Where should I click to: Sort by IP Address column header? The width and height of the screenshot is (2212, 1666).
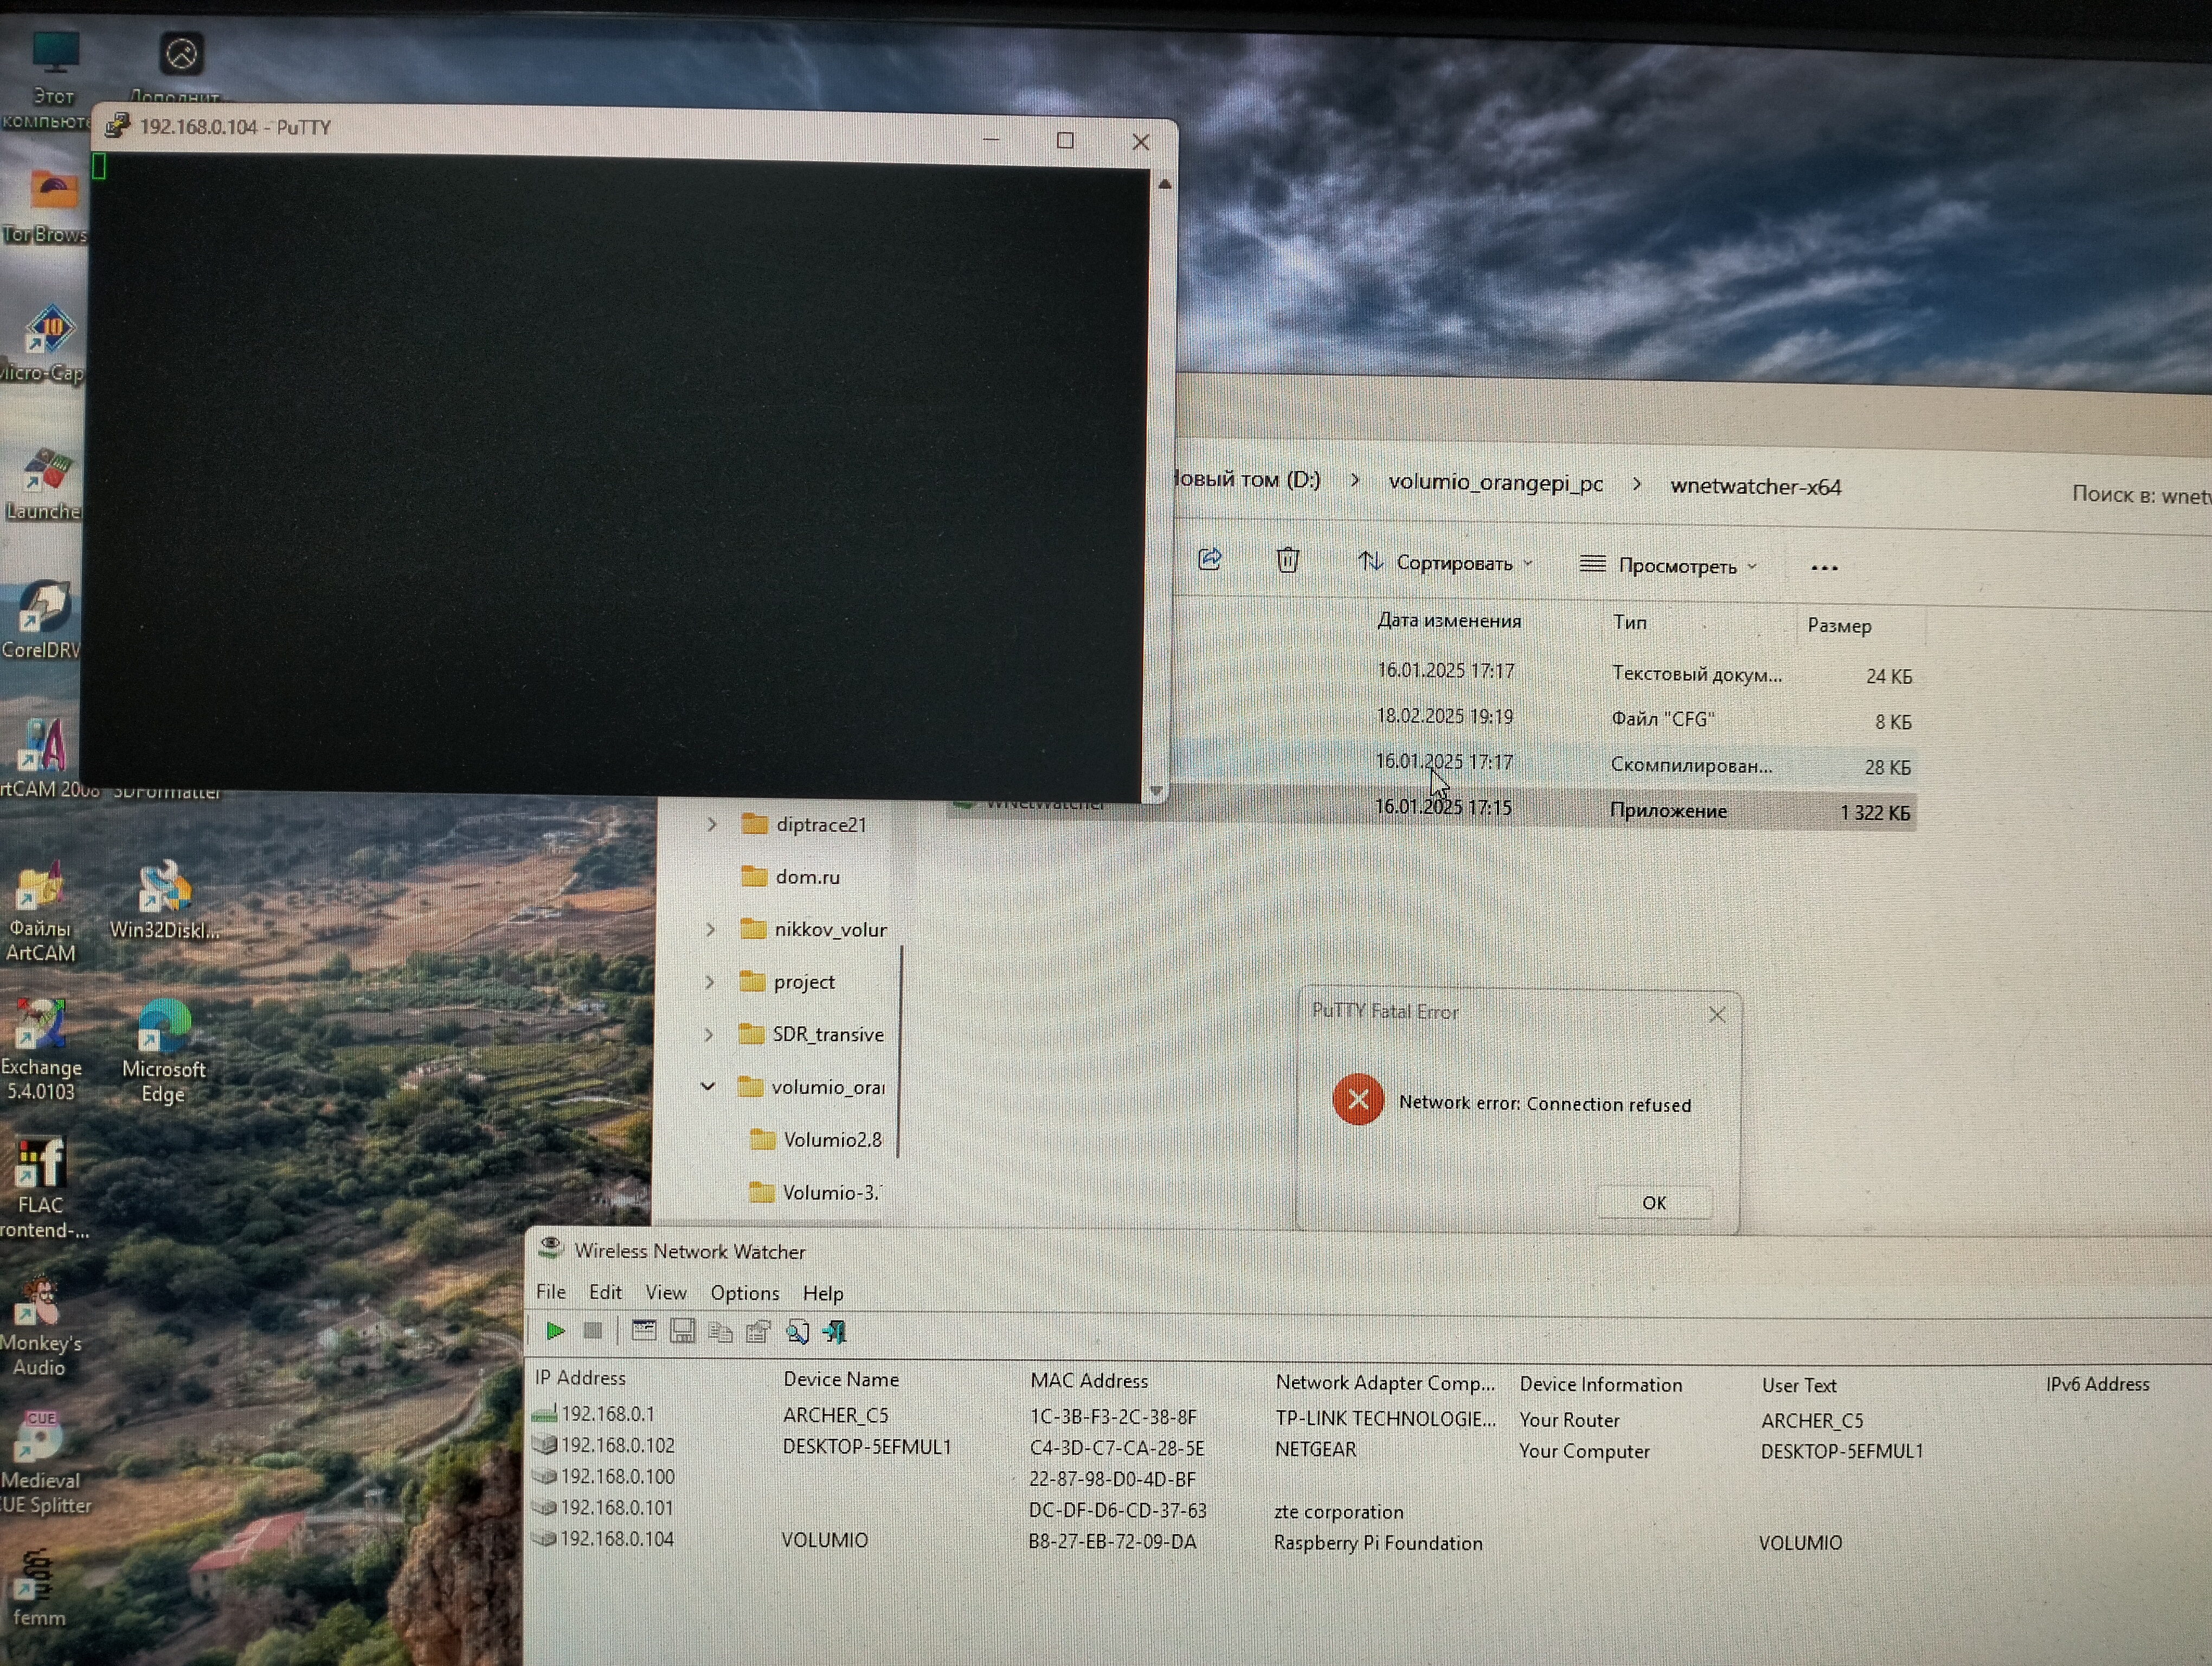[x=580, y=1377]
